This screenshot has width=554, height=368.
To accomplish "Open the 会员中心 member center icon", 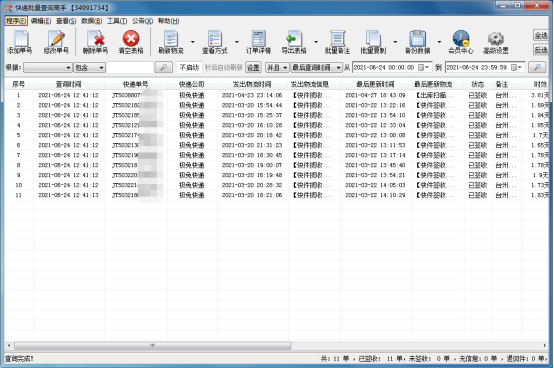I will click(x=461, y=38).
